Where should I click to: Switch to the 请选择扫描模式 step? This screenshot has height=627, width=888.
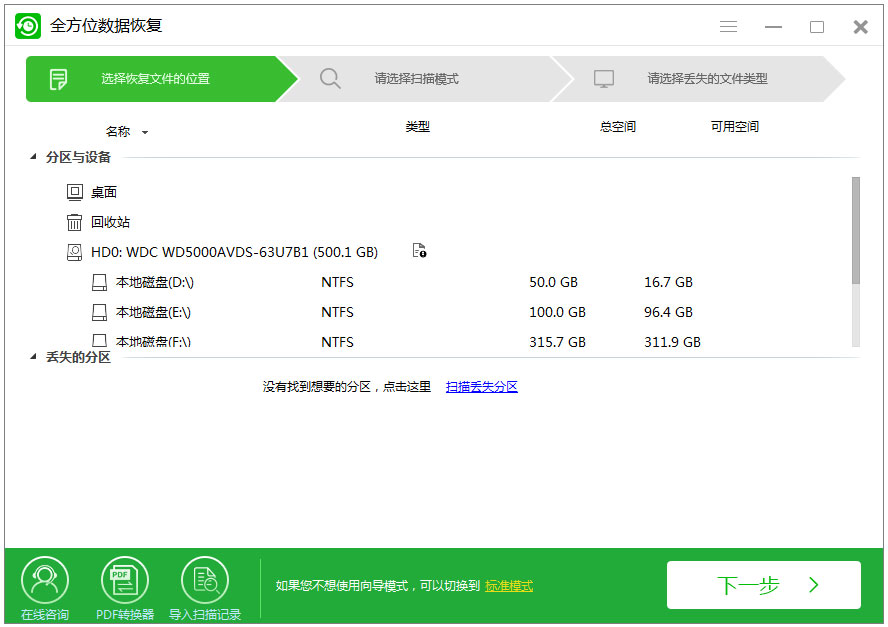coord(415,78)
